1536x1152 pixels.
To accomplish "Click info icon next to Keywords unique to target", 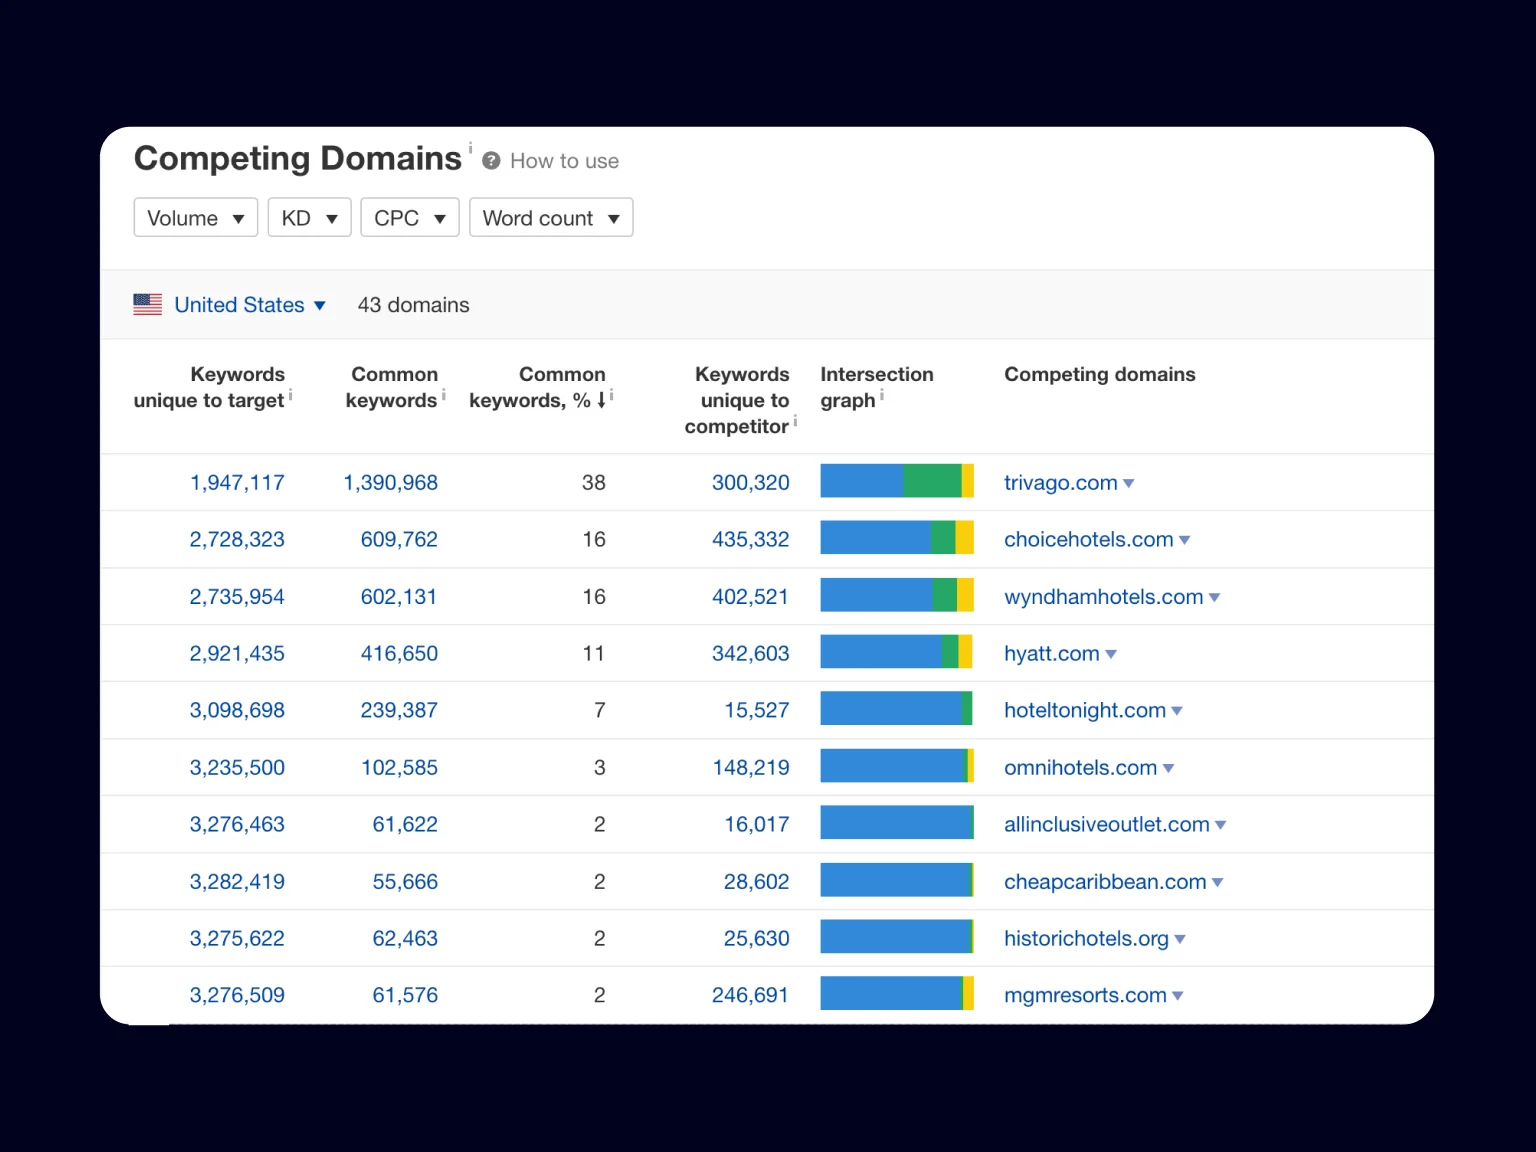I will (290, 395).
